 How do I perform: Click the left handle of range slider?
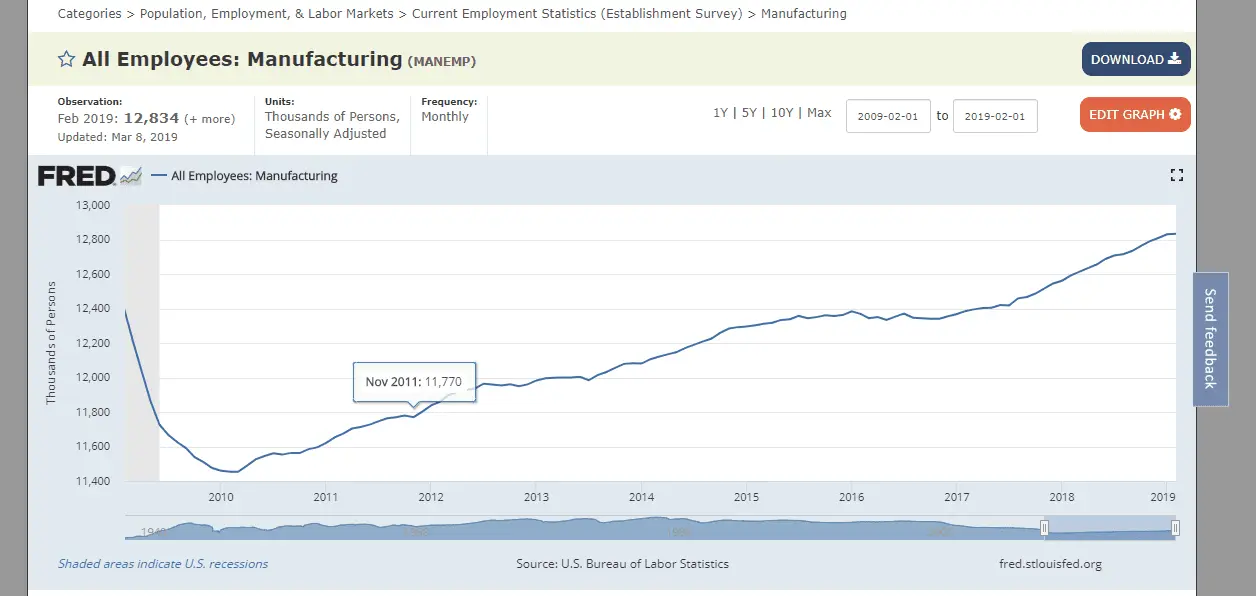1044,528
